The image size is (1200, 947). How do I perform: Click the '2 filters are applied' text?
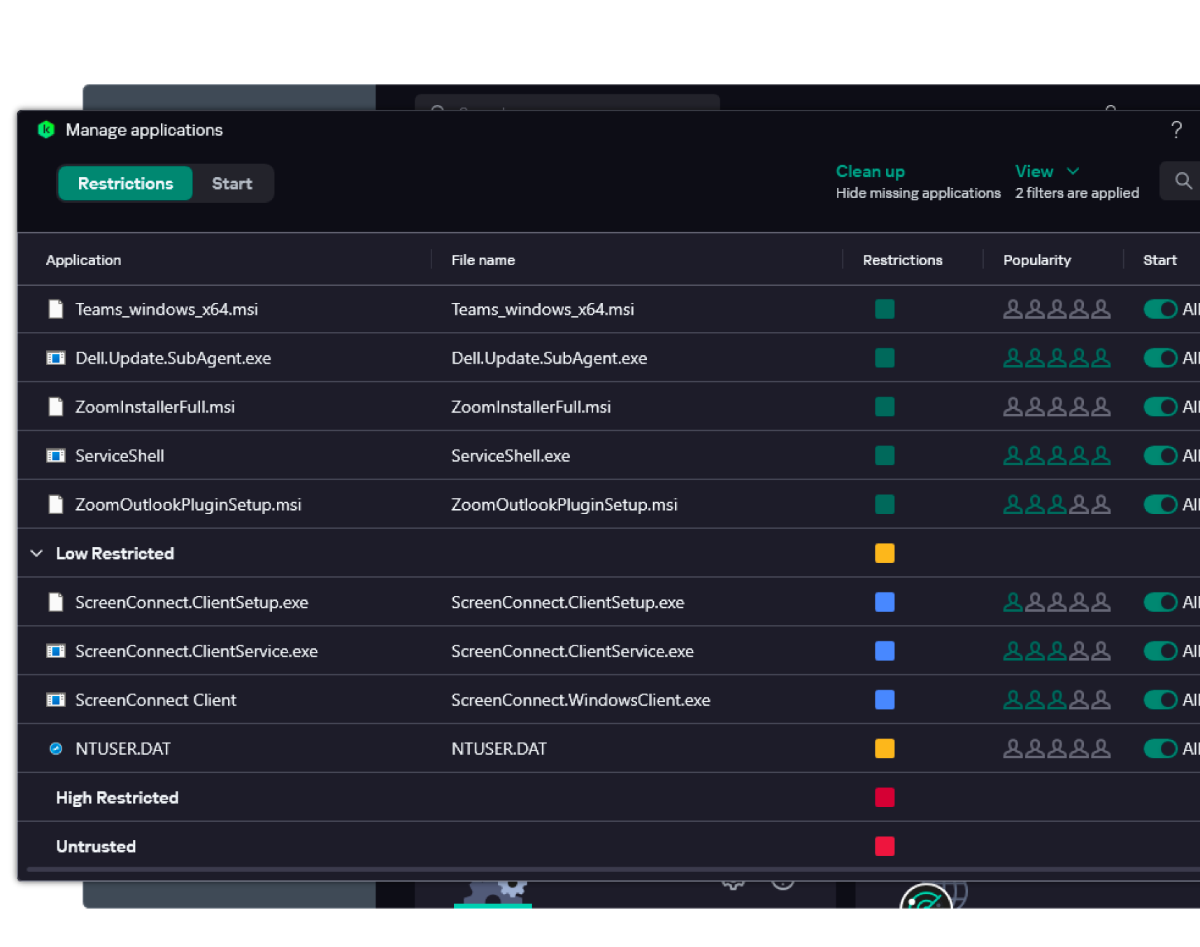tap(1077, 193)
